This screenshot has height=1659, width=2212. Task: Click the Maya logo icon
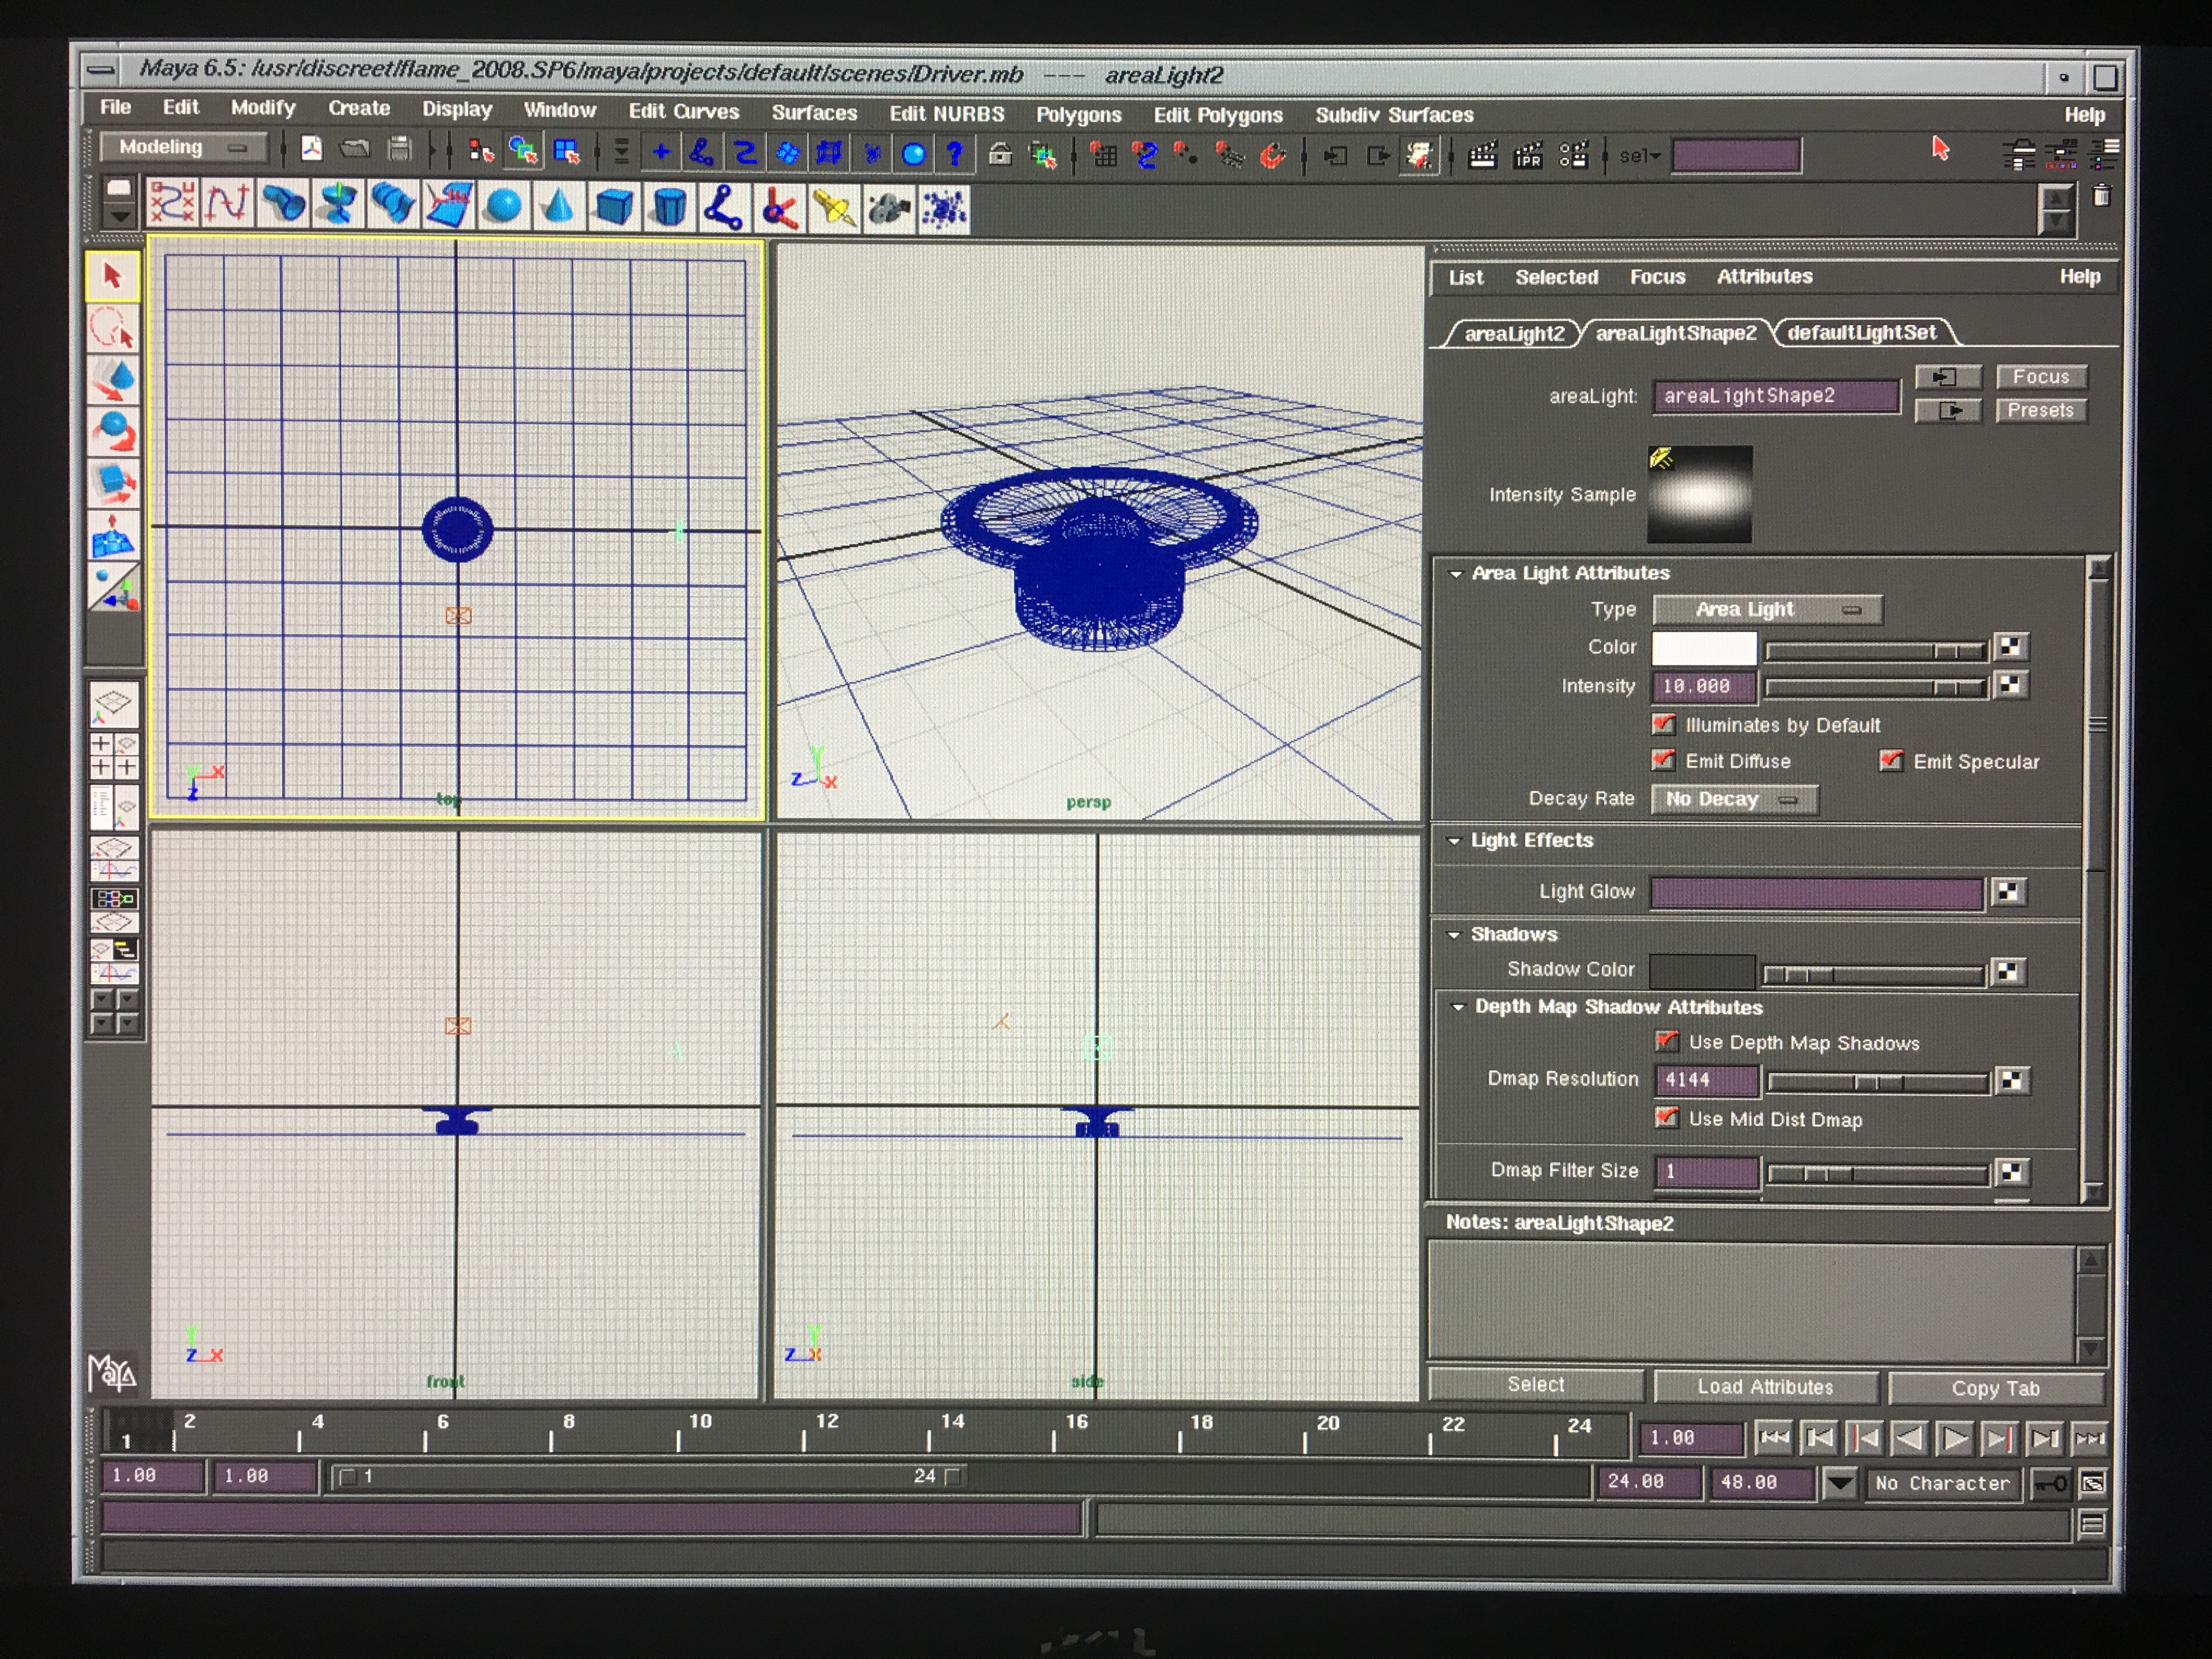coord(113,1373)
